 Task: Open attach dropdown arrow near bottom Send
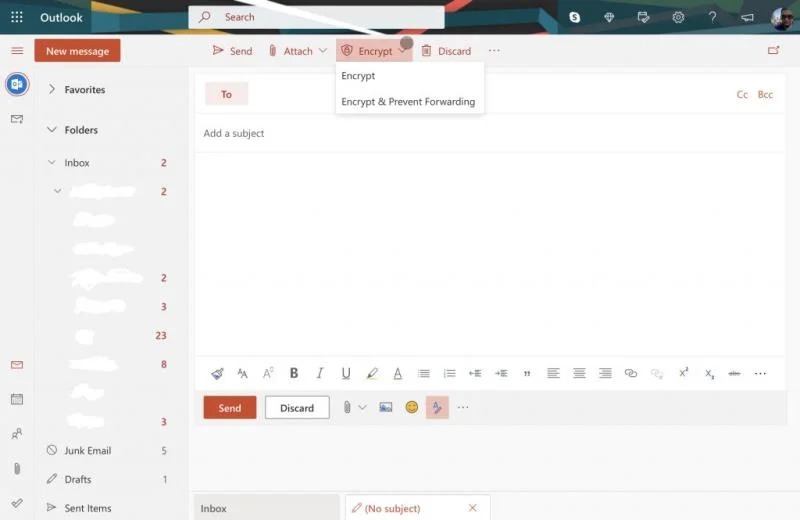[x=362, y=407]
